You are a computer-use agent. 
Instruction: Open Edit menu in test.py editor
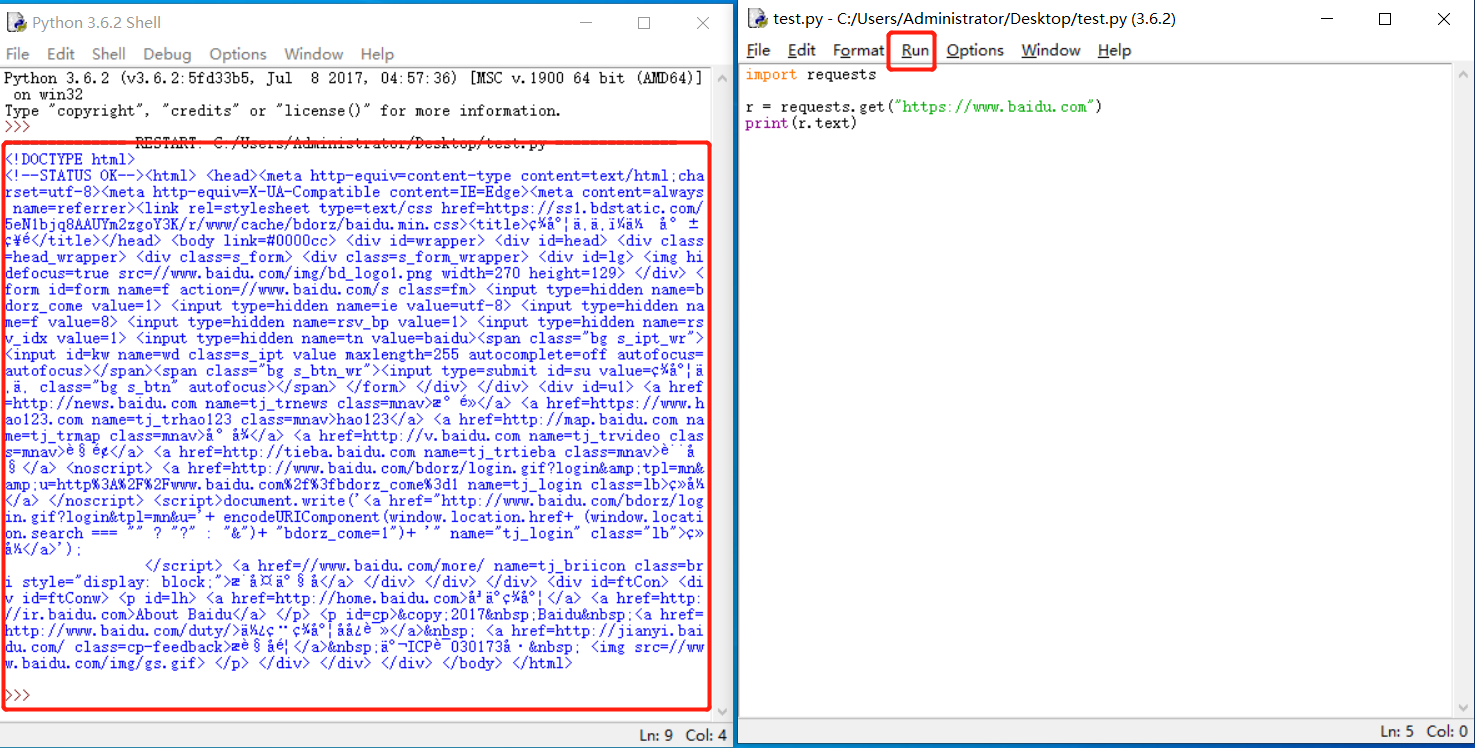point(802,50)
